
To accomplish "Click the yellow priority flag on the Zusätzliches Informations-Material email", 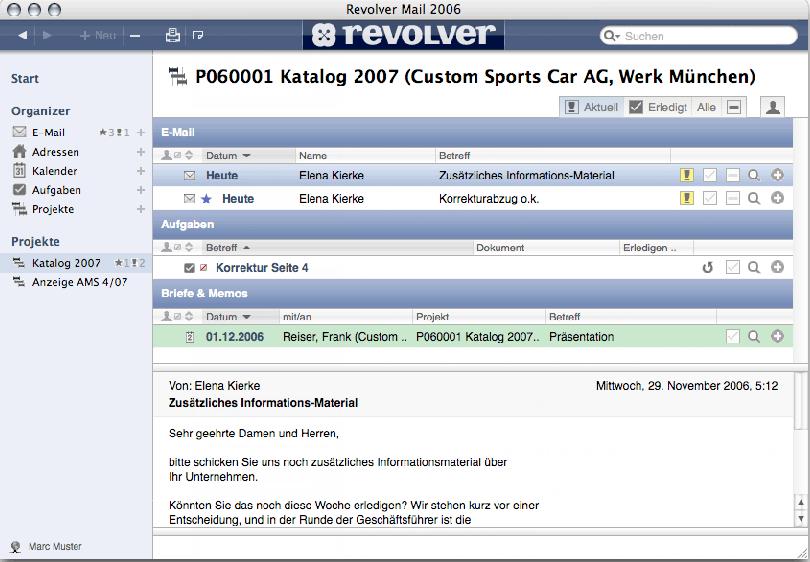I will 687,175.
